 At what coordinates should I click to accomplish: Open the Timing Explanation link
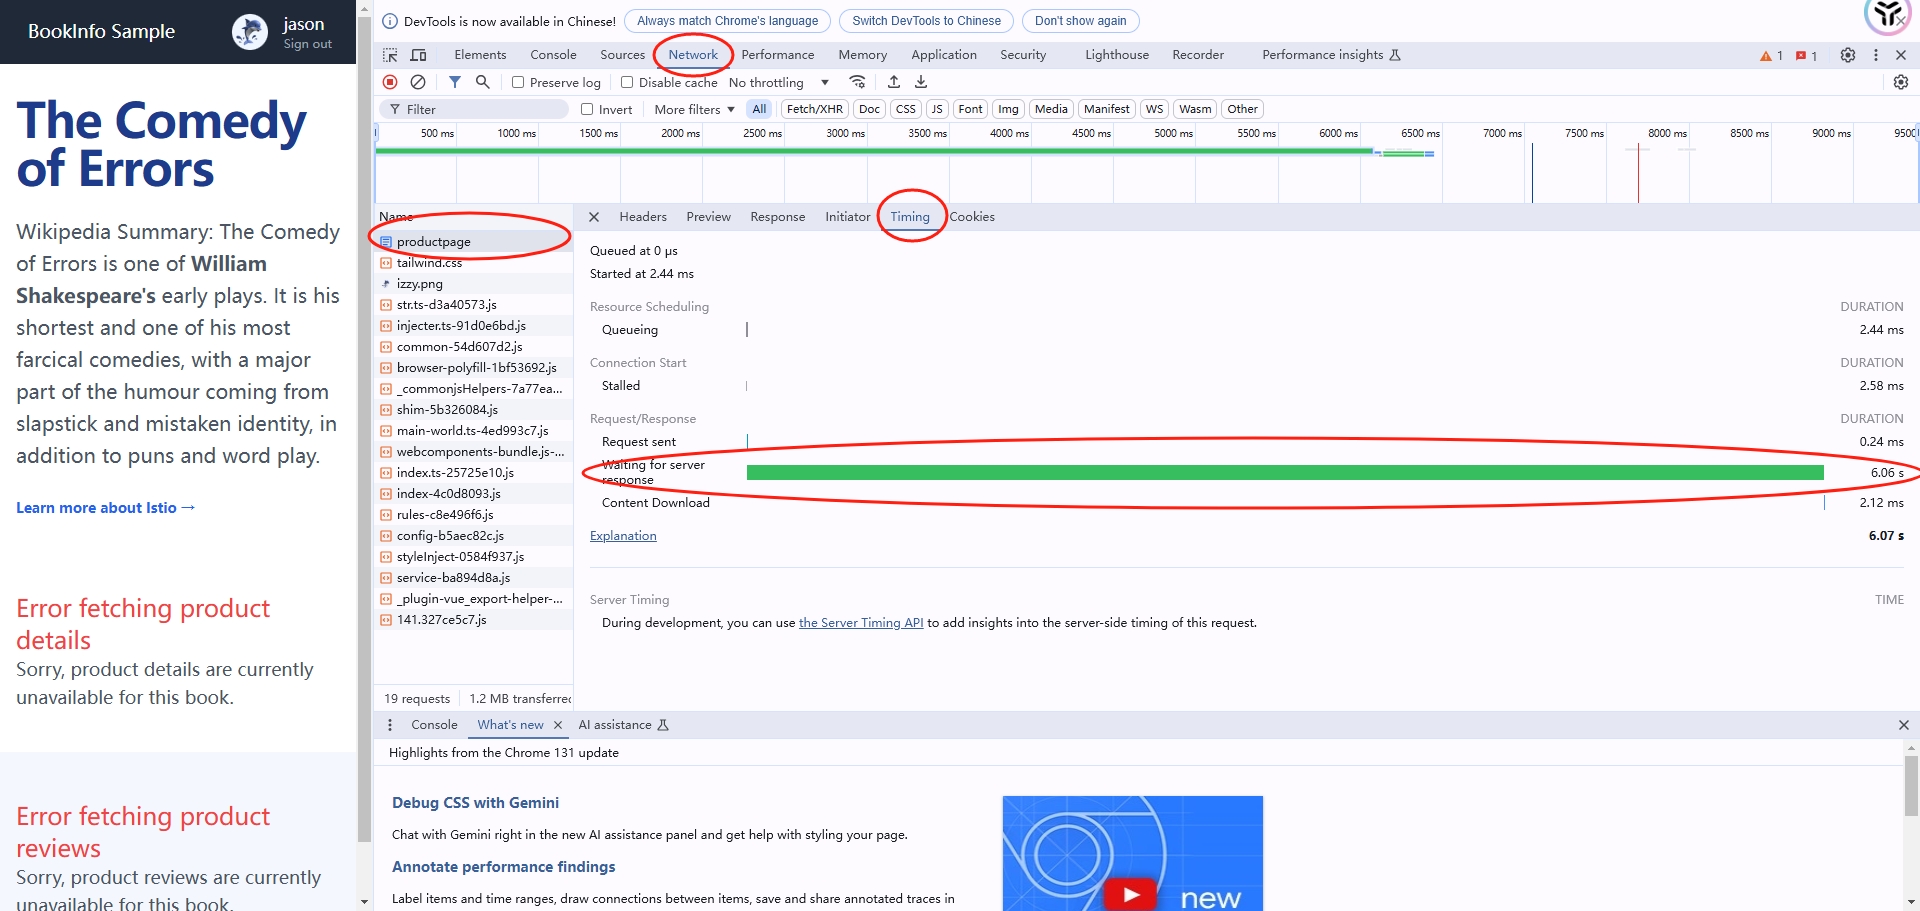point(623,536)
